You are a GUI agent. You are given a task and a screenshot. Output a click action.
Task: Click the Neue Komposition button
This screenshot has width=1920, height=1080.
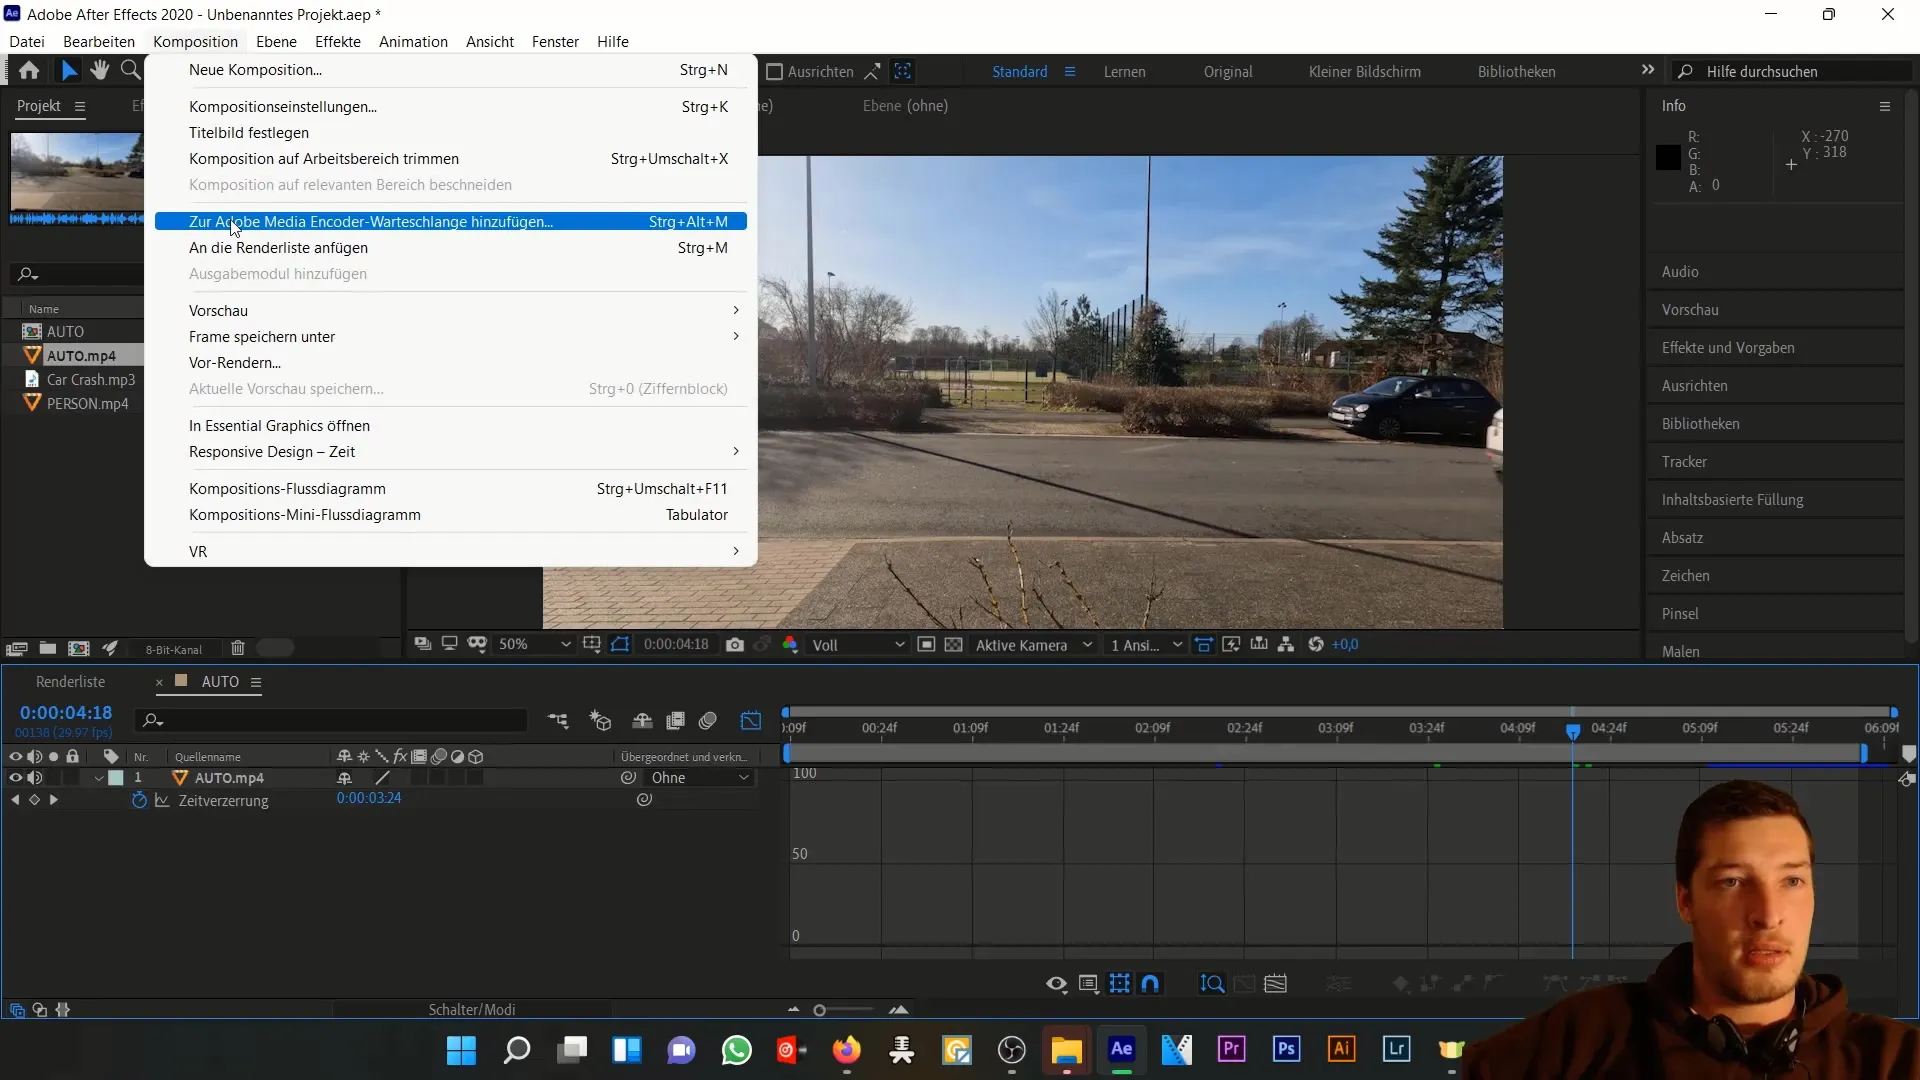click(x=256, y=69)
